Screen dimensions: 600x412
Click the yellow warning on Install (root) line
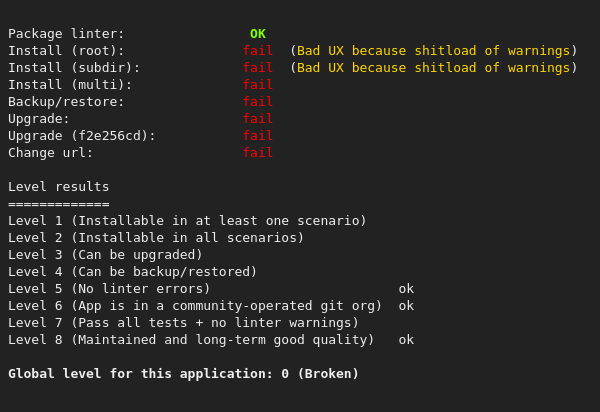click(x=433, y=51)
